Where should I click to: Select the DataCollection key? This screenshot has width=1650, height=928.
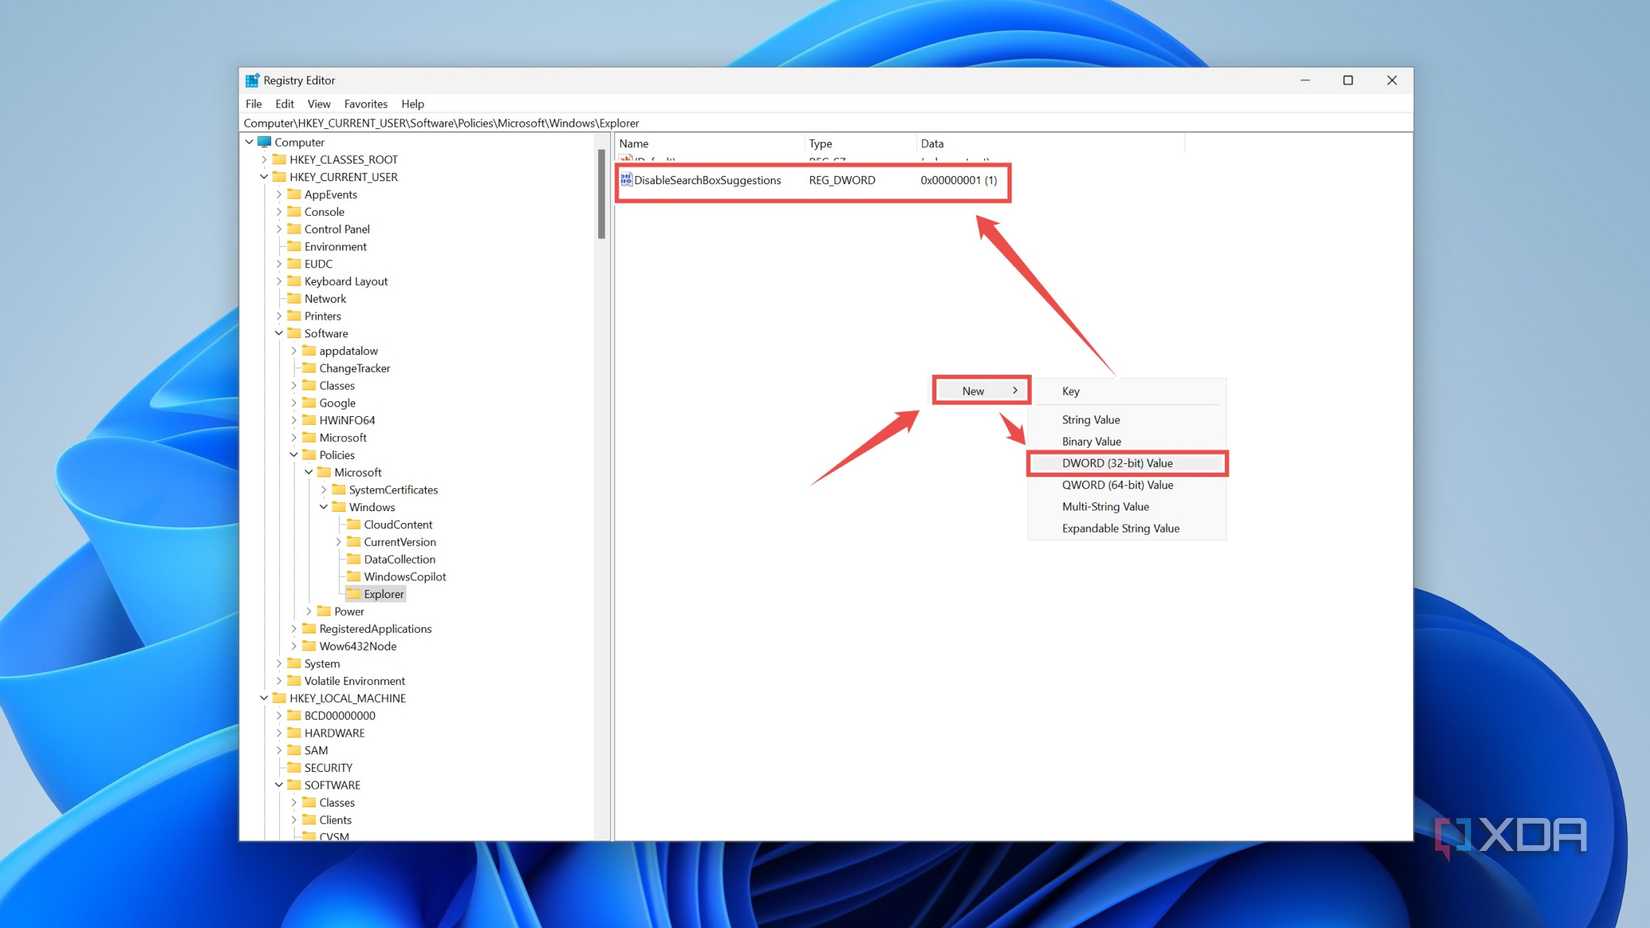(399, 560)
